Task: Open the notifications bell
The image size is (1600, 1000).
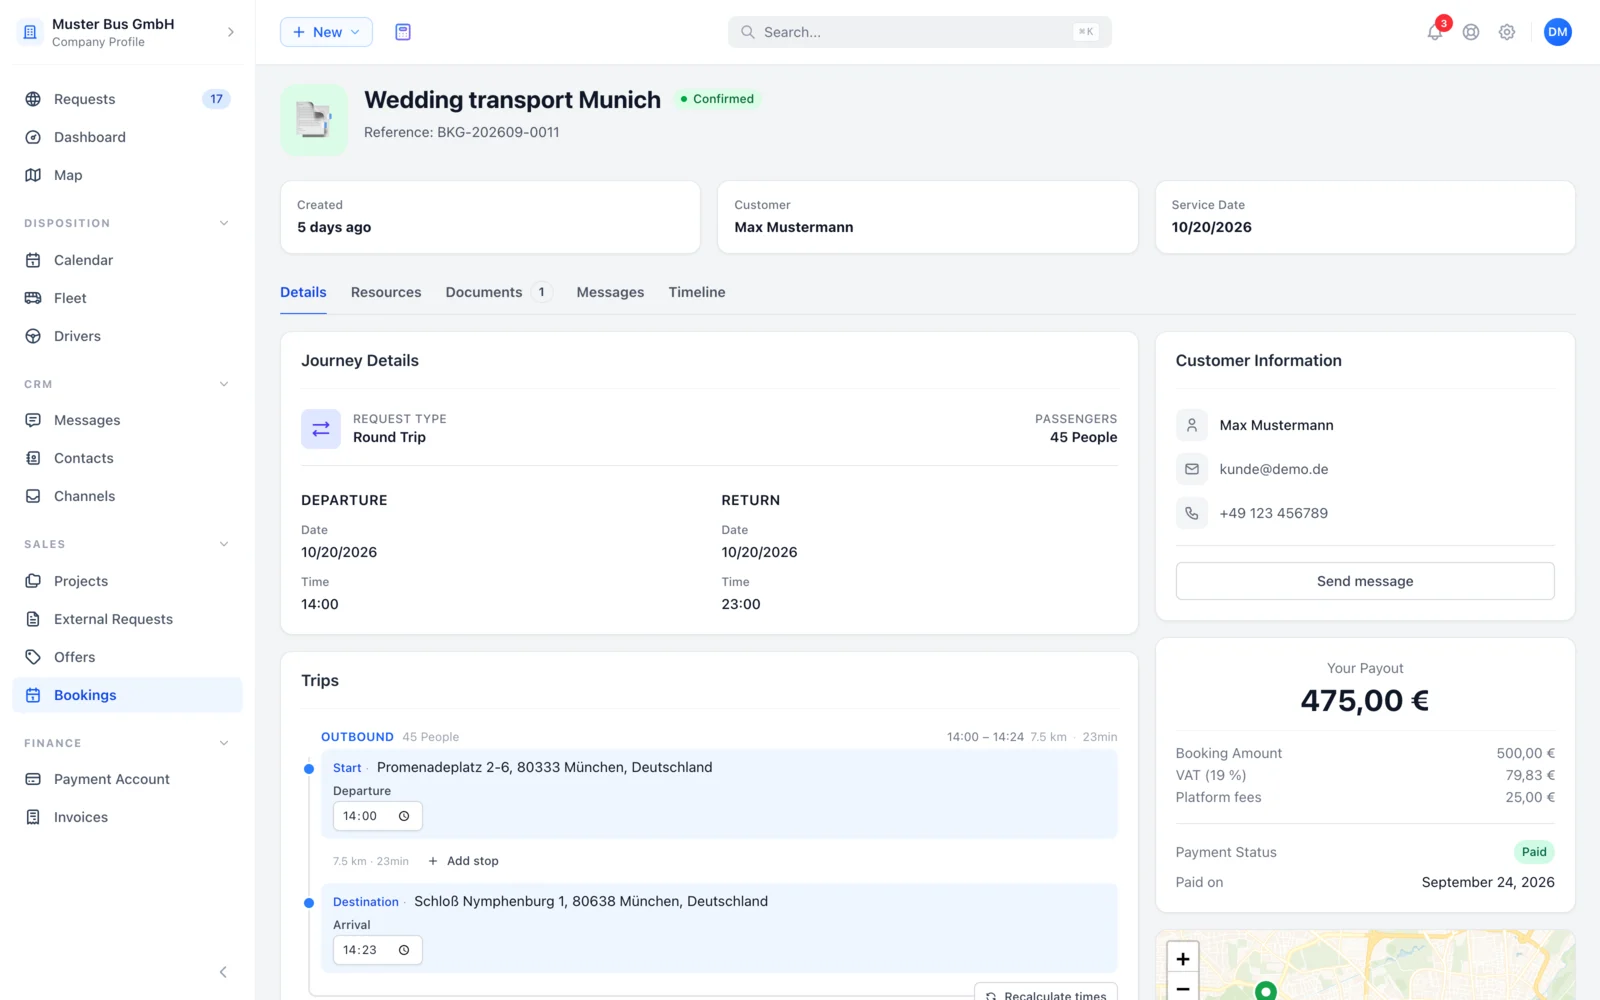Action: click(1435, 32)
